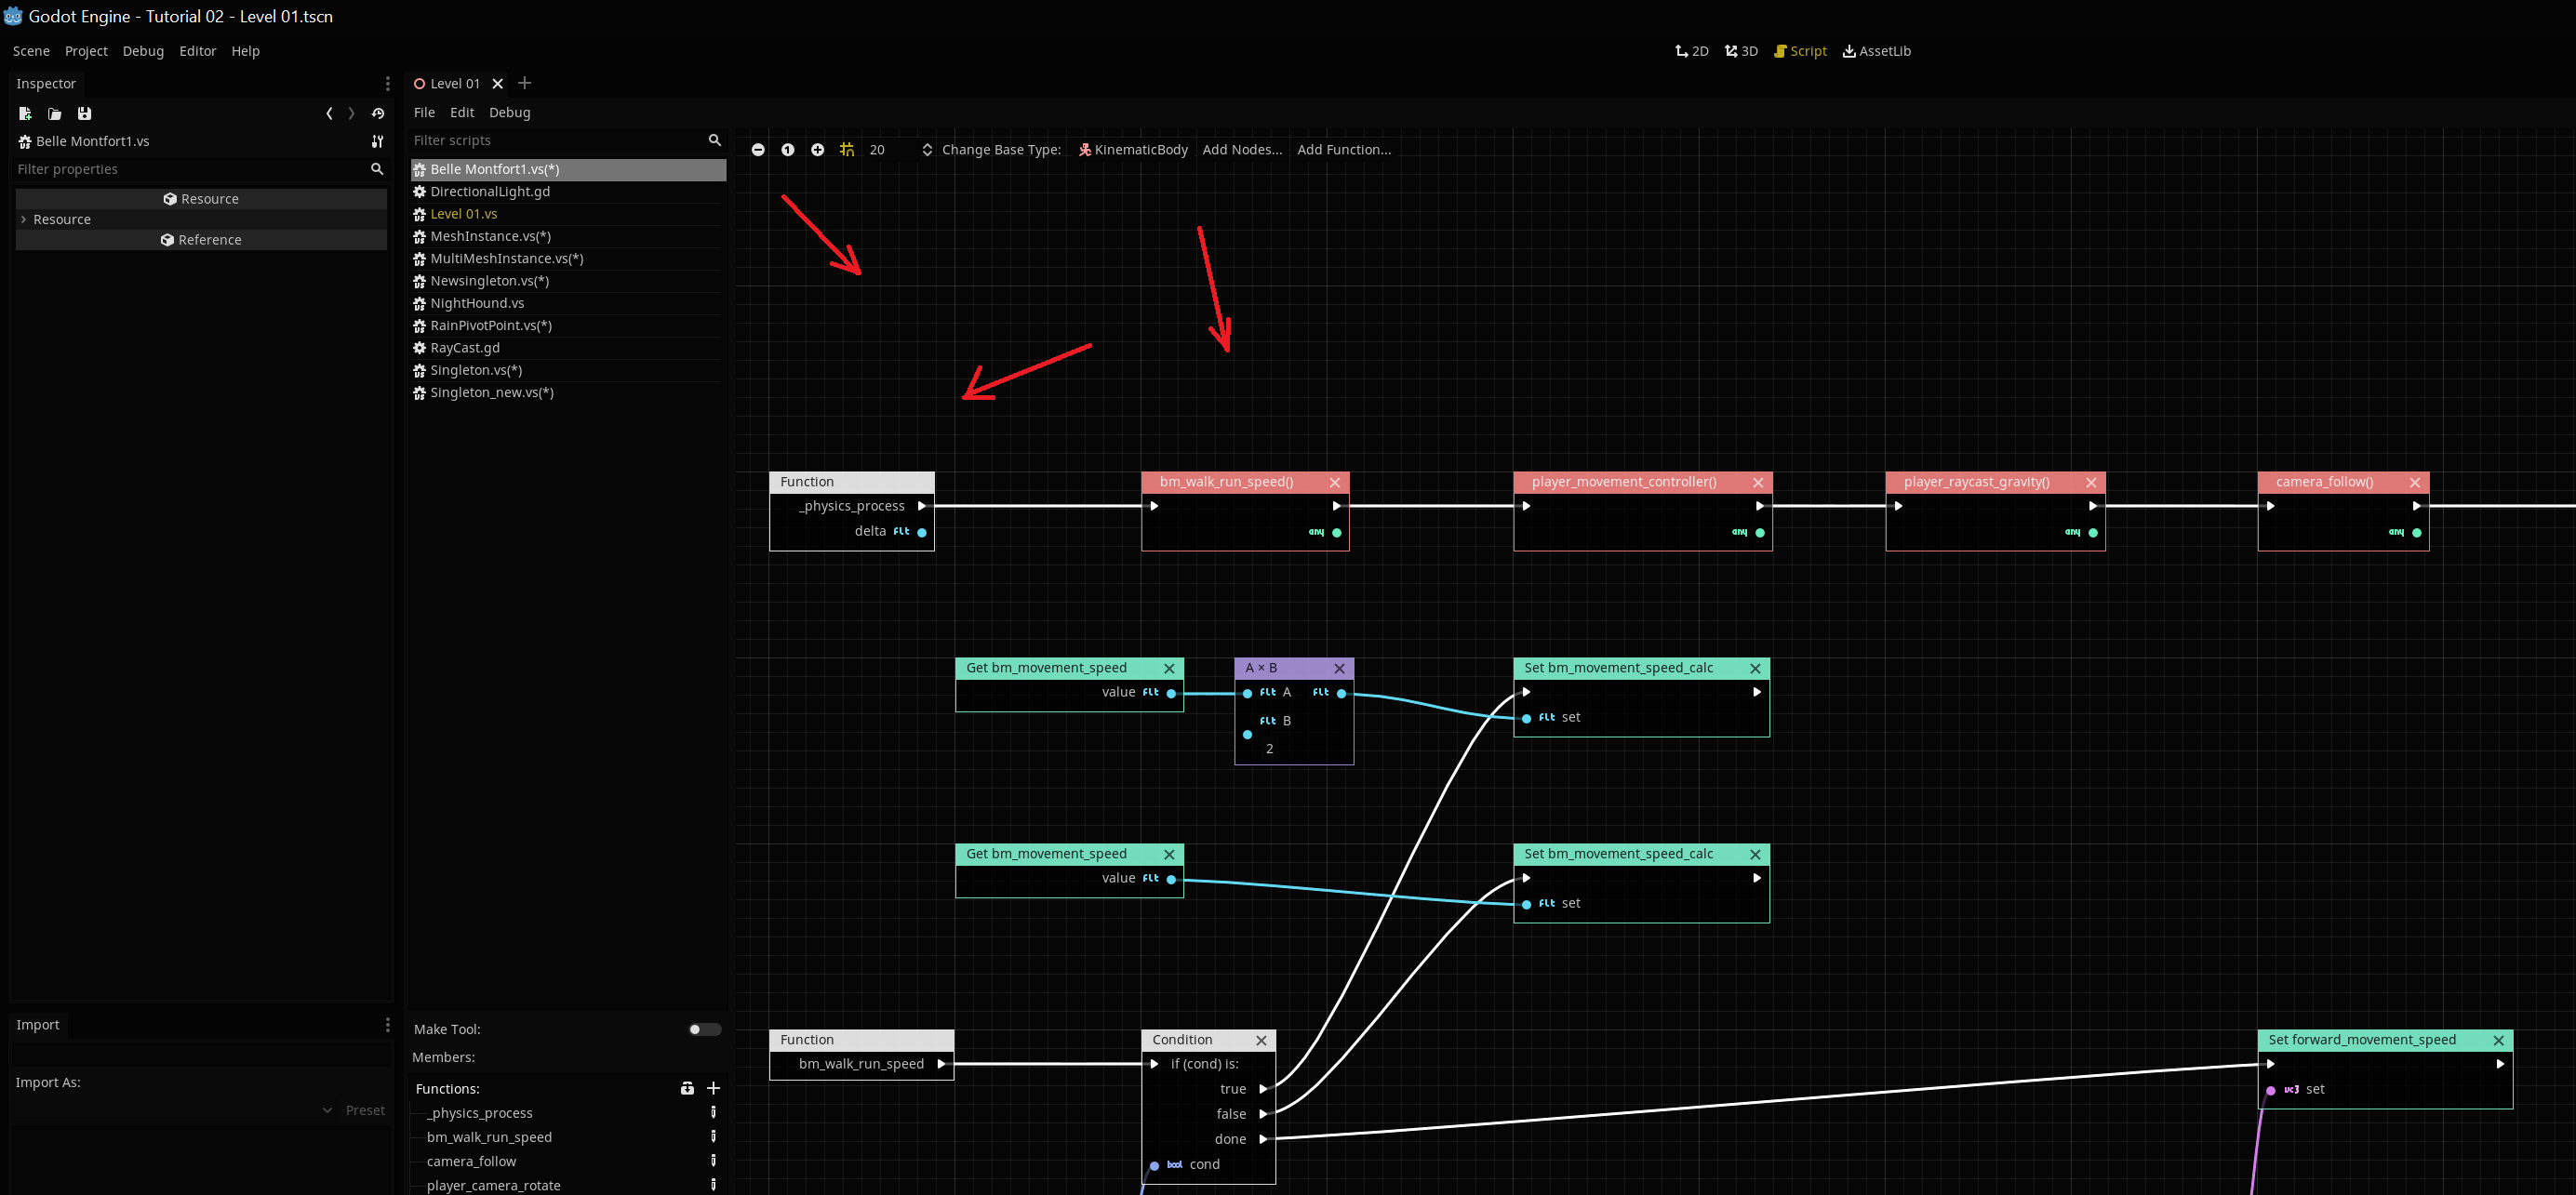The image size is (2576, 1195).
Task: Click the Add Function button
Action: [x=1344, y=149]
